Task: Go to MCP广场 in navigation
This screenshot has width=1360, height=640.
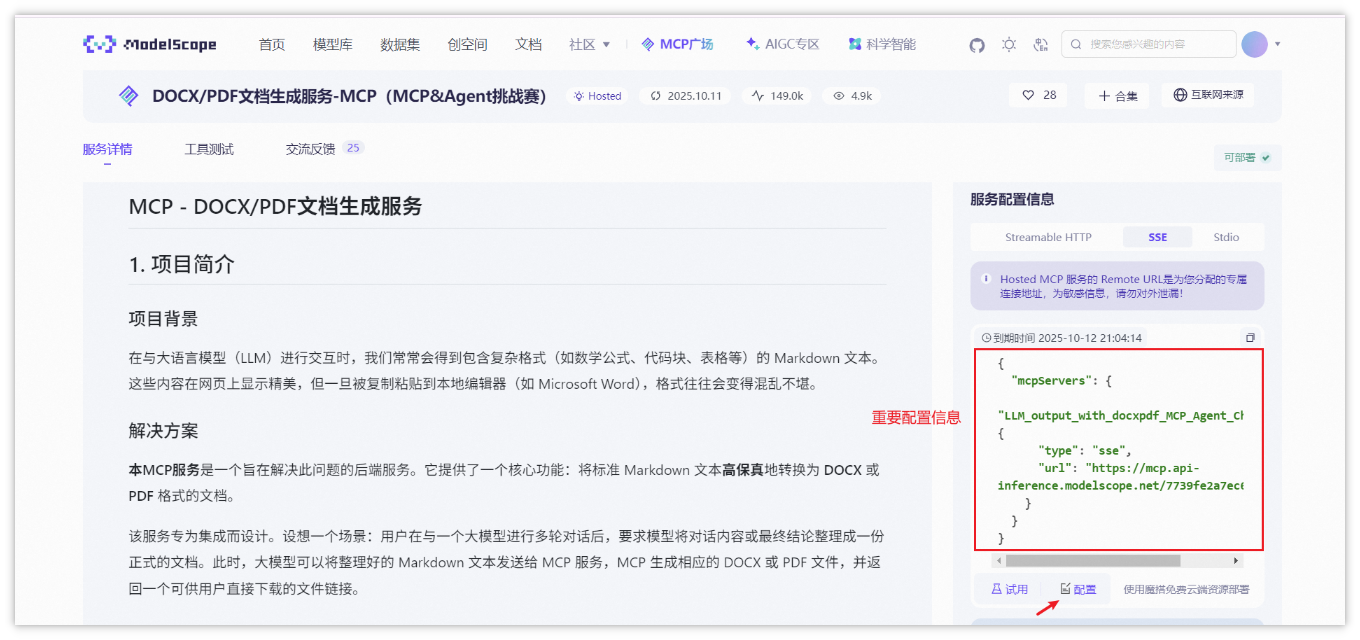Action: (677, 44)
